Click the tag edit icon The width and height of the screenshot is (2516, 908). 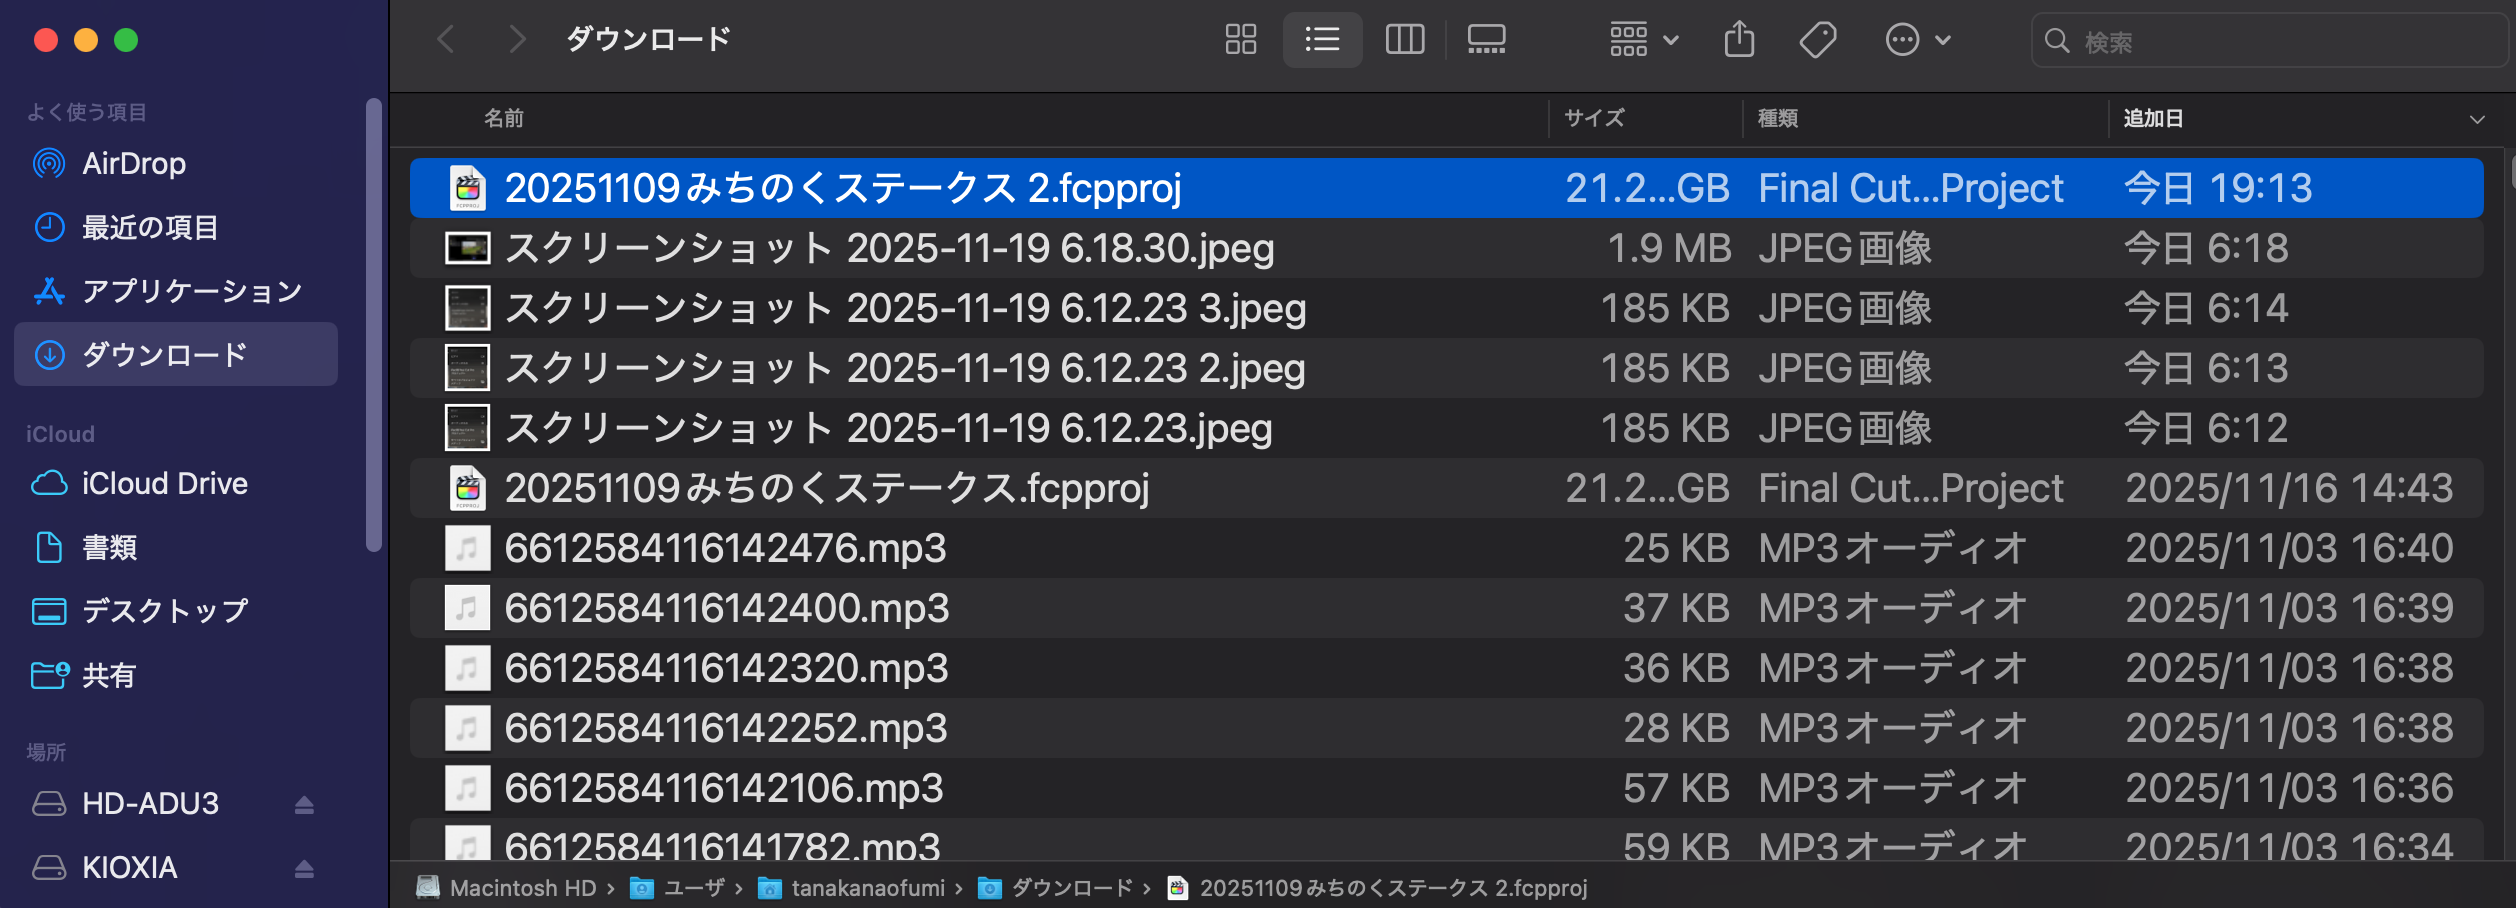click(1817, 40)
